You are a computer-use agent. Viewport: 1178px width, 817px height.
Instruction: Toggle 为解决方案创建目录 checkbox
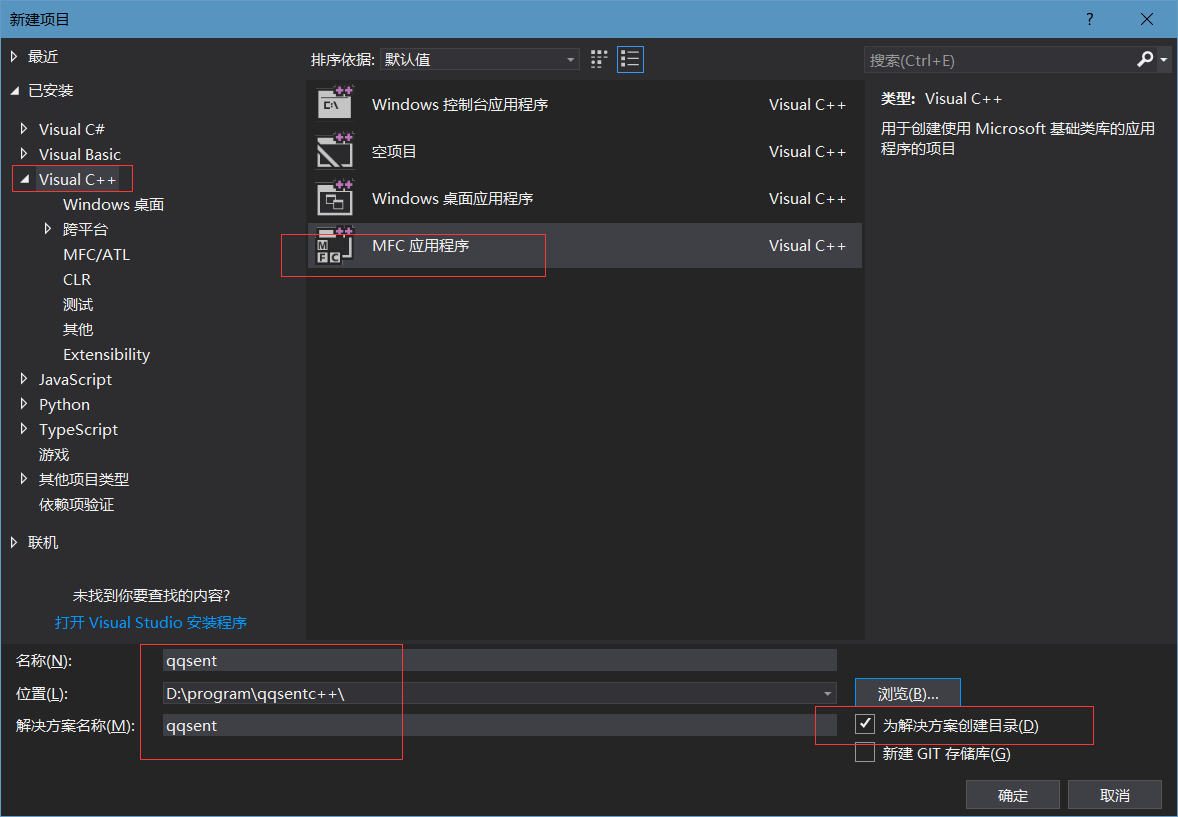865,725
